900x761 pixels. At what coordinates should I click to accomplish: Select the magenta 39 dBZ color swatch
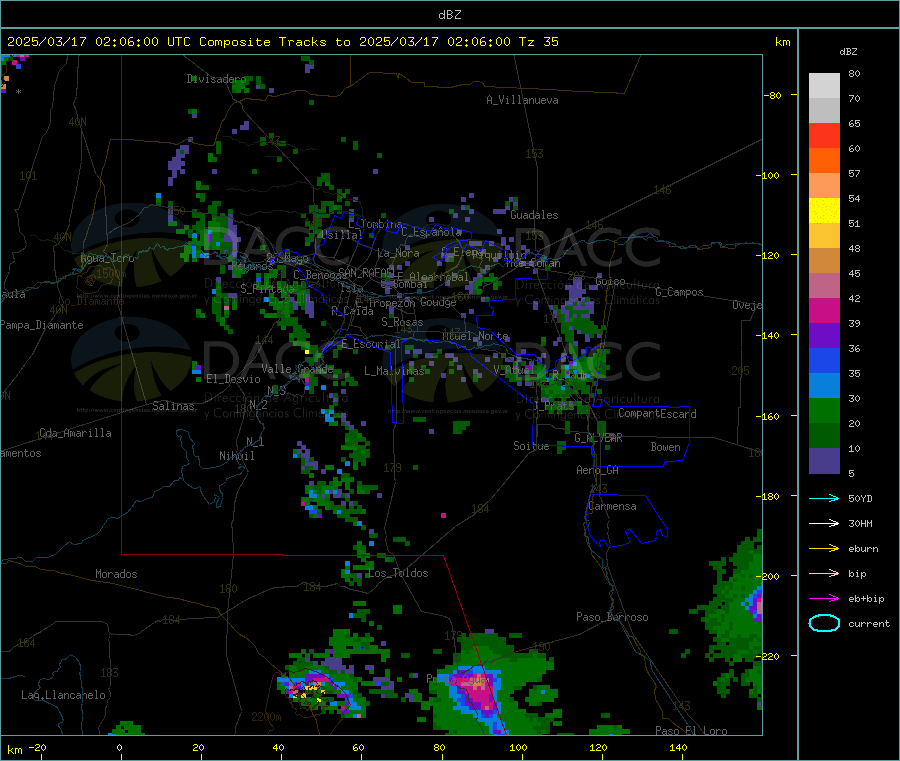pyautogui.click(x=824, y=310)
